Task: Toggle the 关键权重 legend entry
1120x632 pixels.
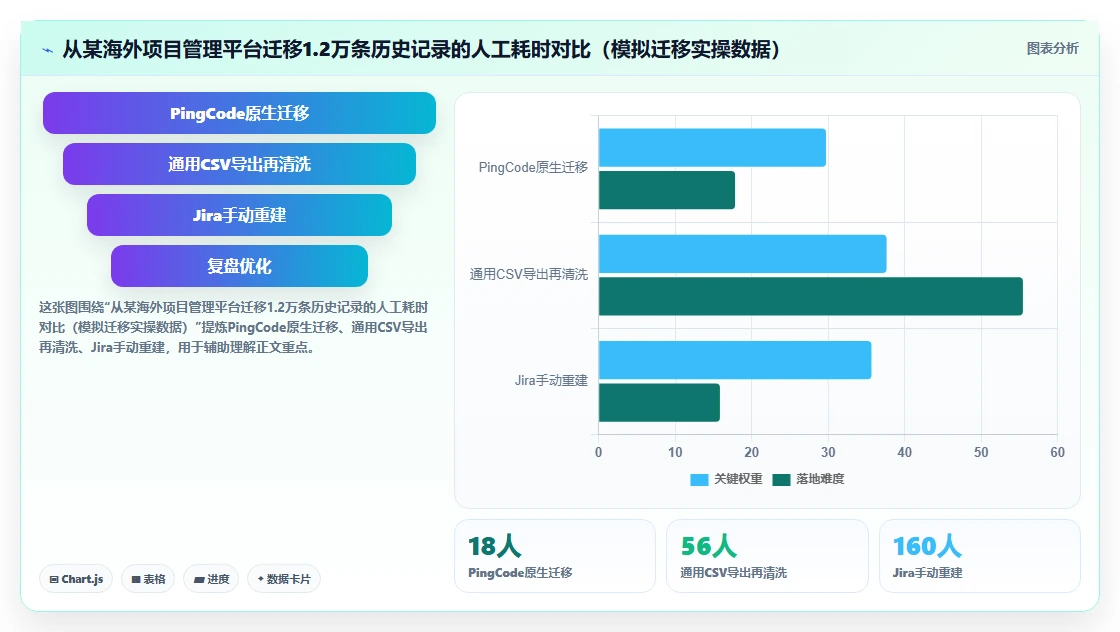Action: click(x=726, y=479)
